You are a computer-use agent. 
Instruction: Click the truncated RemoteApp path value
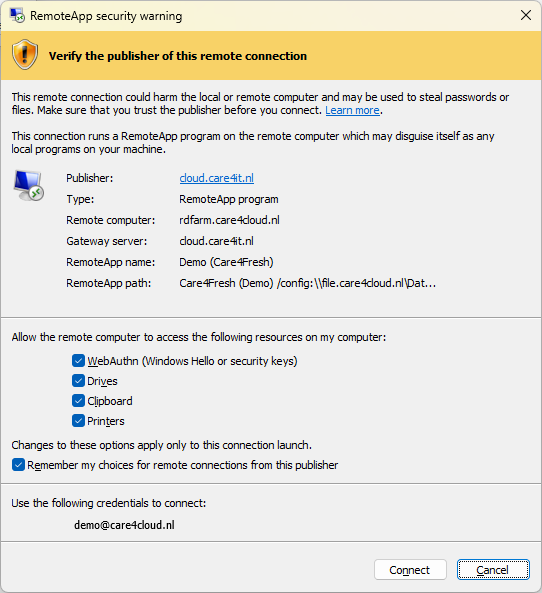coord(307,283)
